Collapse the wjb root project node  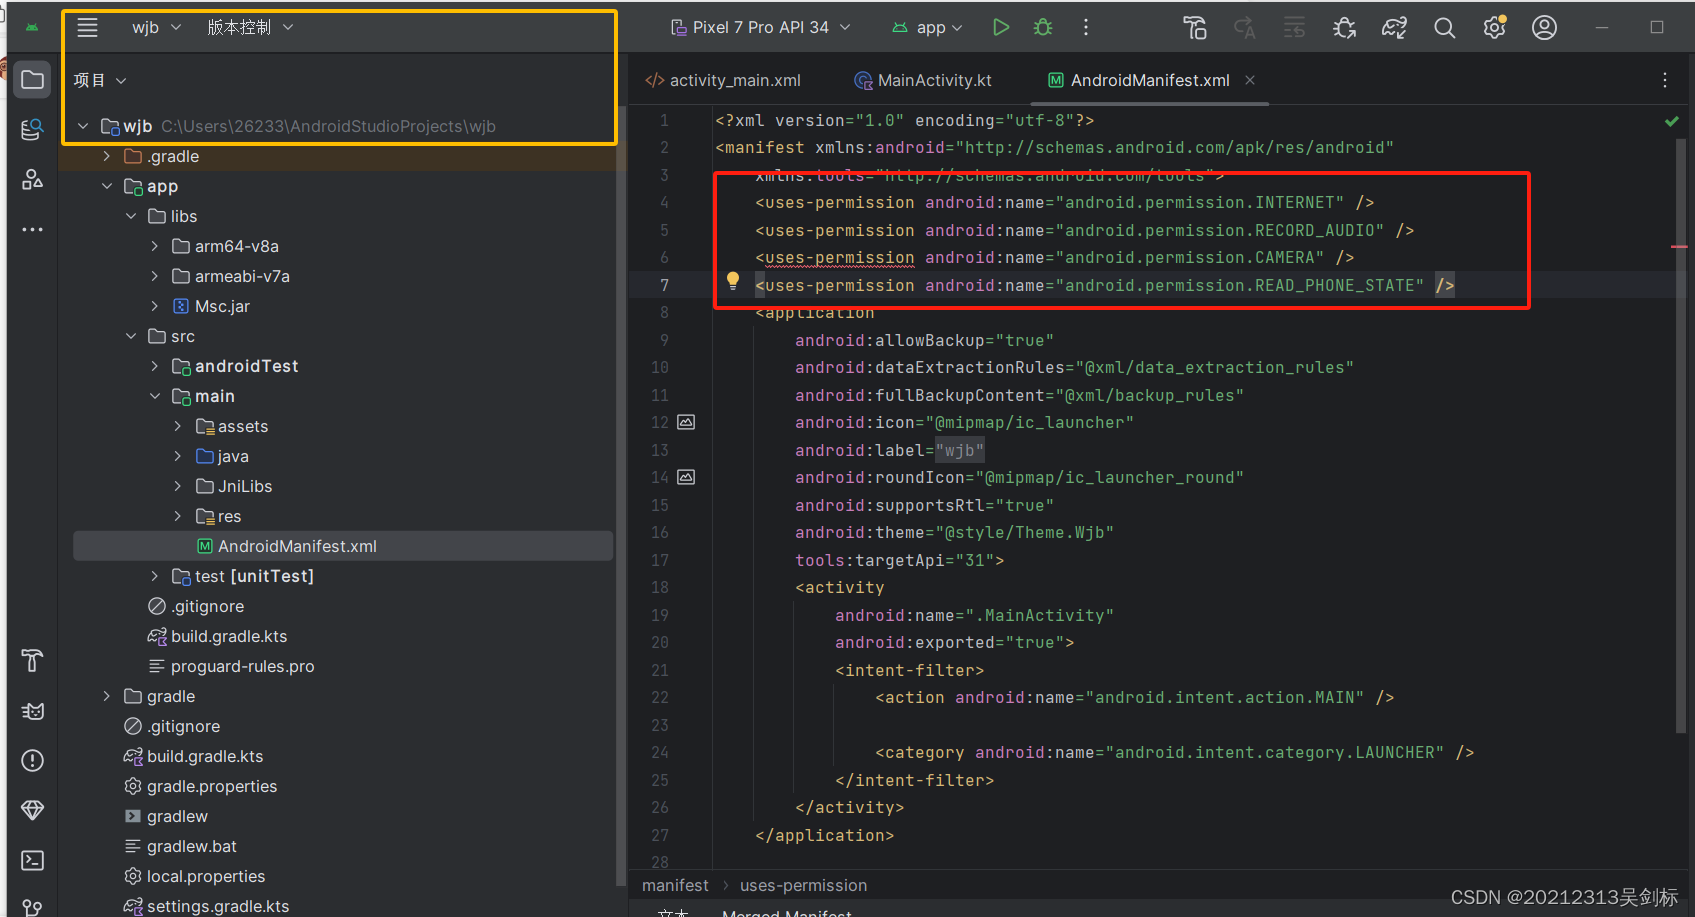click(83, 126)
